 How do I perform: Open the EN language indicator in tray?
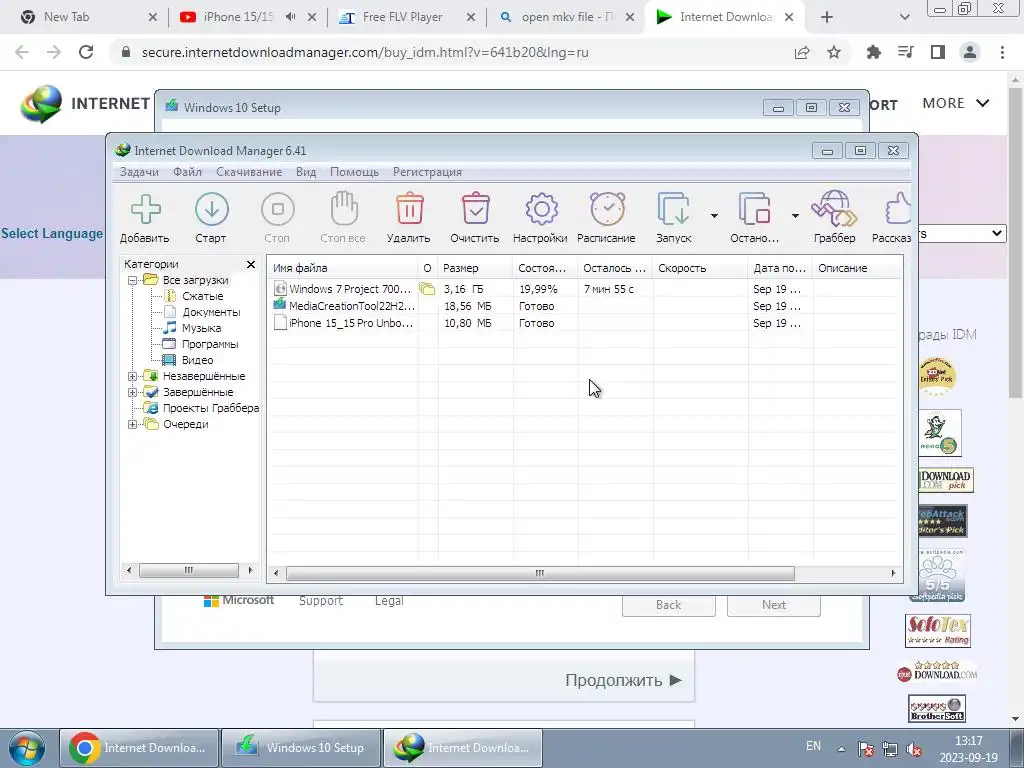(x=813, y=746)
